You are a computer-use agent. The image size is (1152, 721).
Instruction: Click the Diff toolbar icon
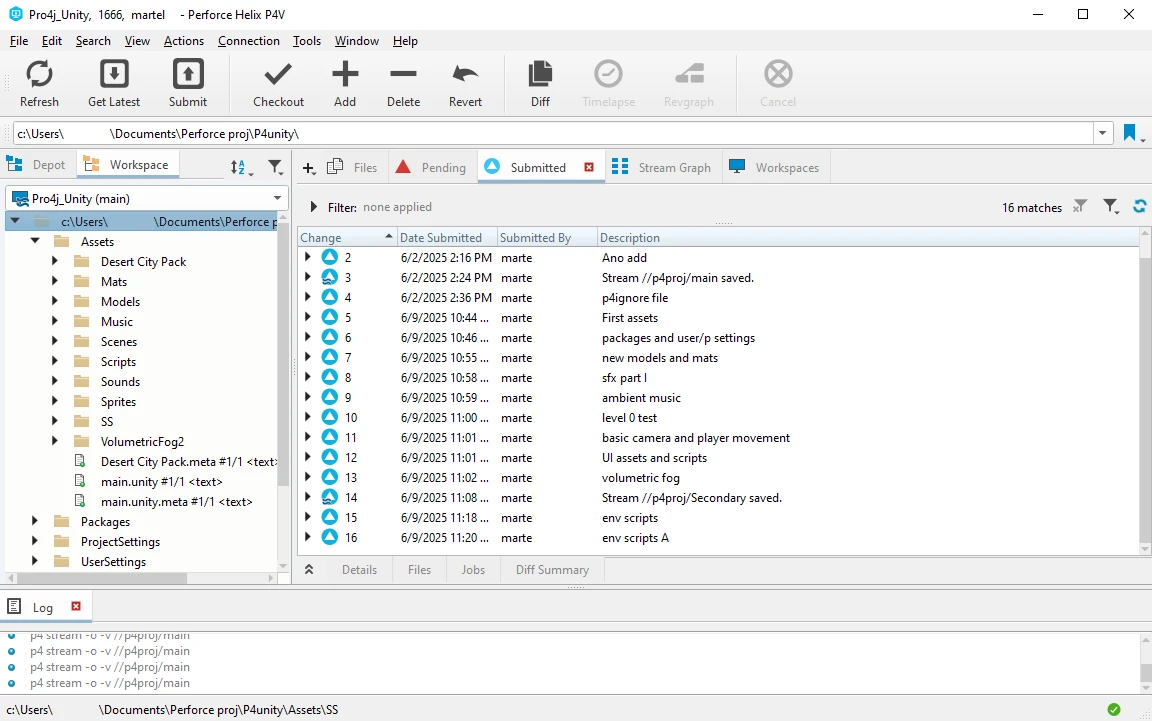click(540, 74)
